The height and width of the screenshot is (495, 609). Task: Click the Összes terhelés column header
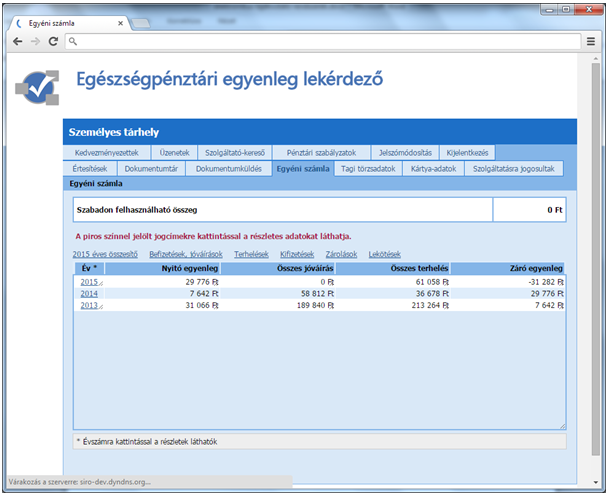click(x=393, y=268)
